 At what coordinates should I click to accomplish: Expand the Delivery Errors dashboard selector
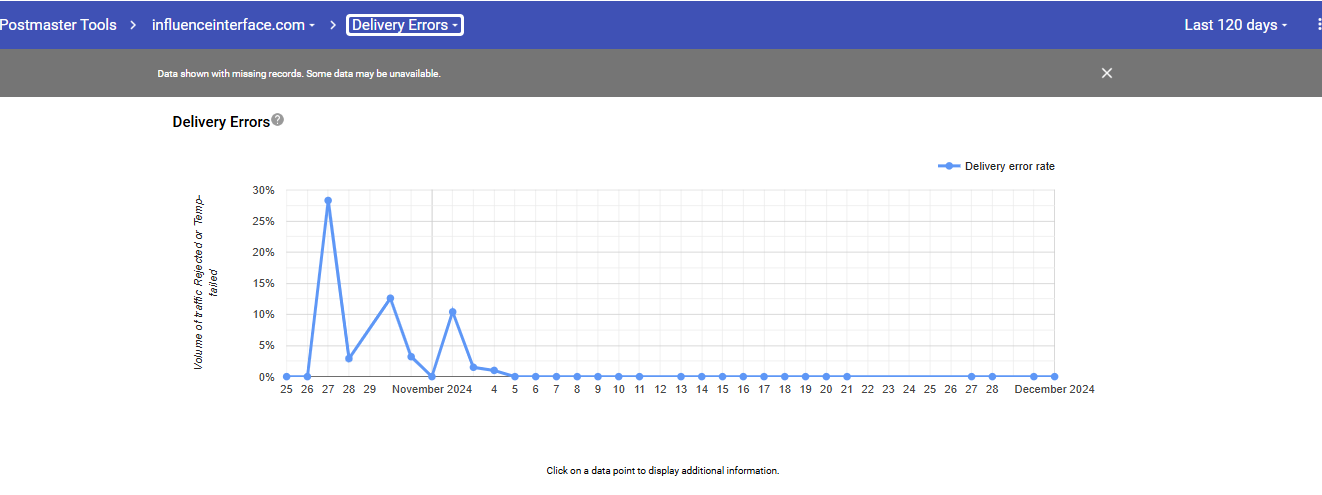pyautogui.click(x=405, y=25)
